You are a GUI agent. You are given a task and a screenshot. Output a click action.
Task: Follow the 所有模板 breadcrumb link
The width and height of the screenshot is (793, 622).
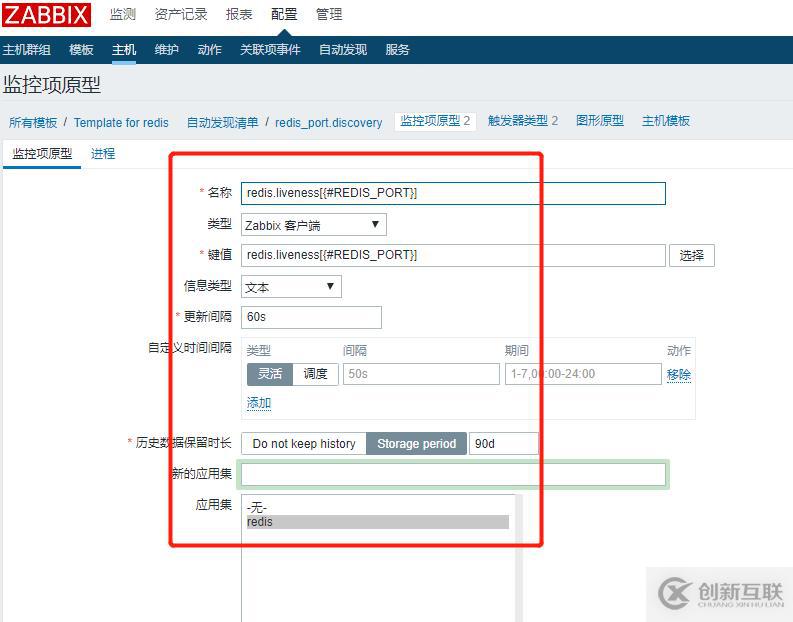pos(33,122)
